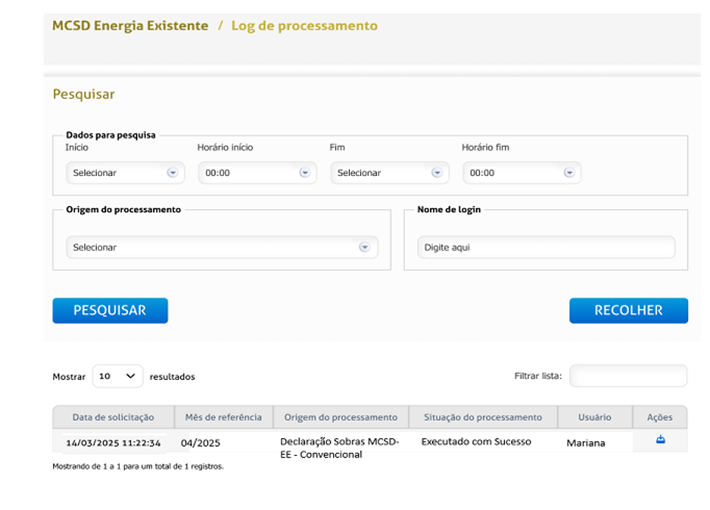Focus the Filtrar lista text box
Screen dimensions: 710x510
(628, 376)
